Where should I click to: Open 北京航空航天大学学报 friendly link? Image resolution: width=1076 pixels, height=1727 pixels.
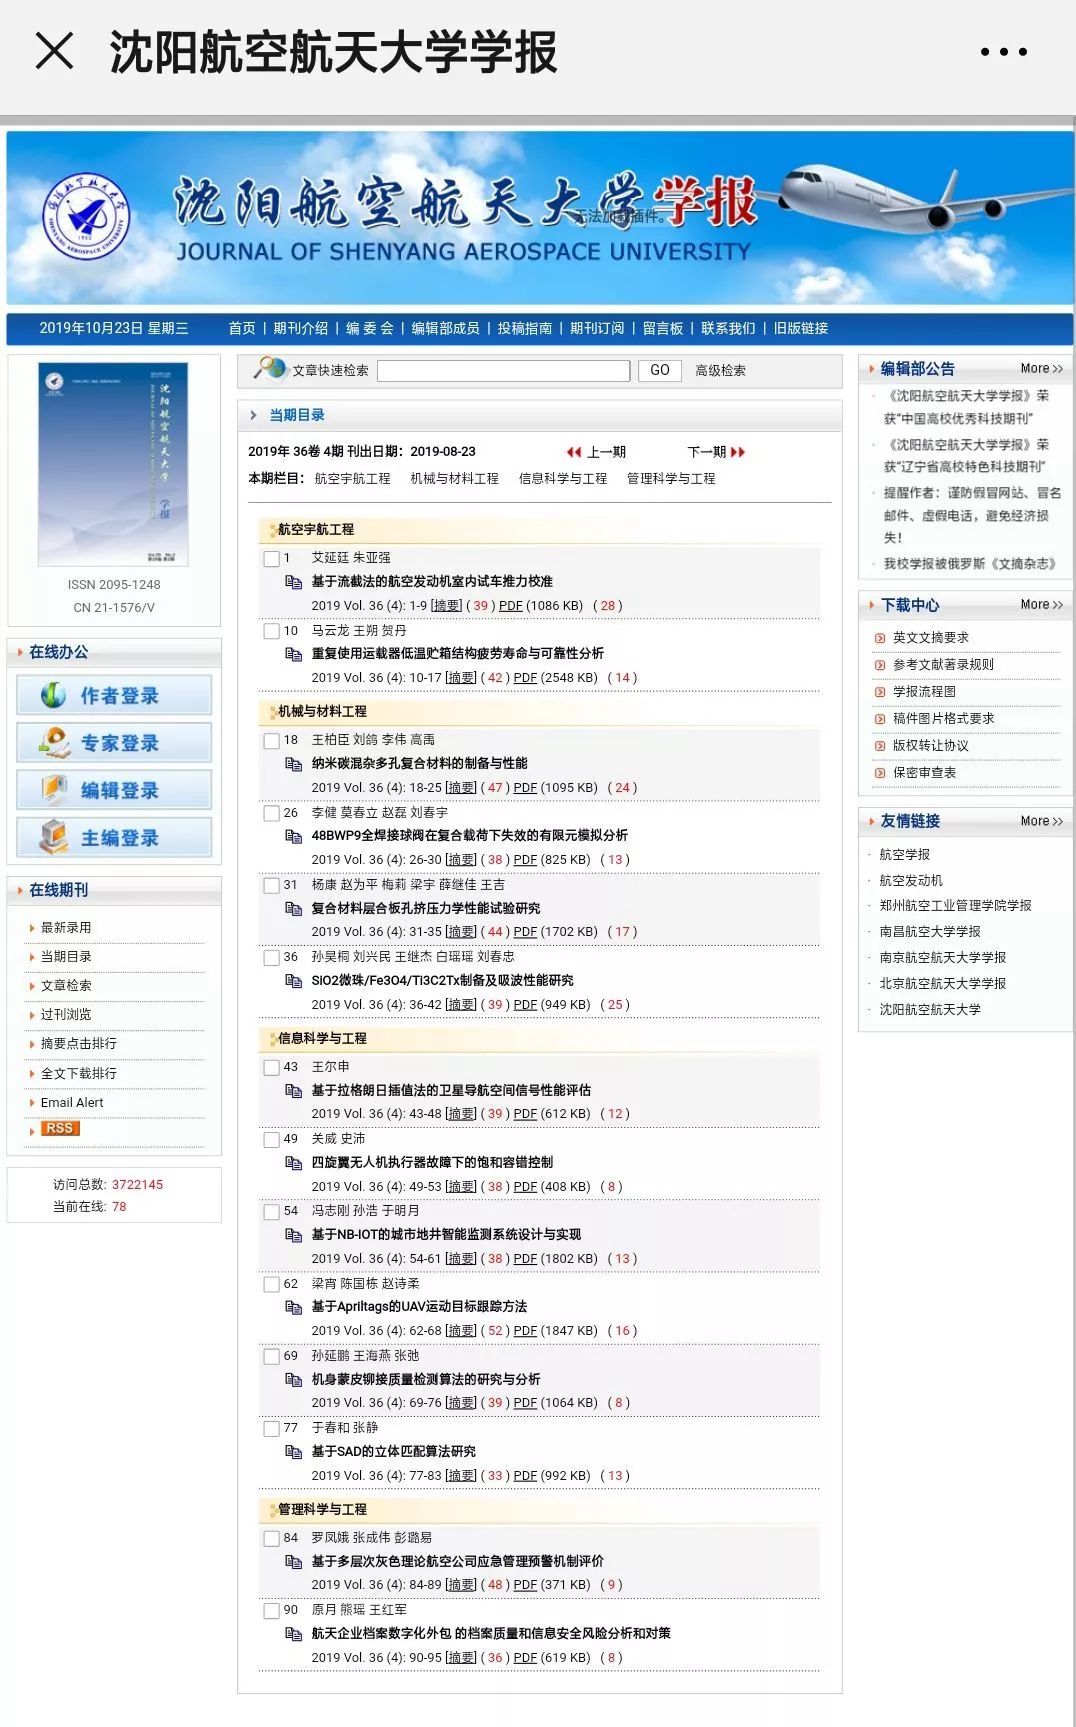coord(943,984)
